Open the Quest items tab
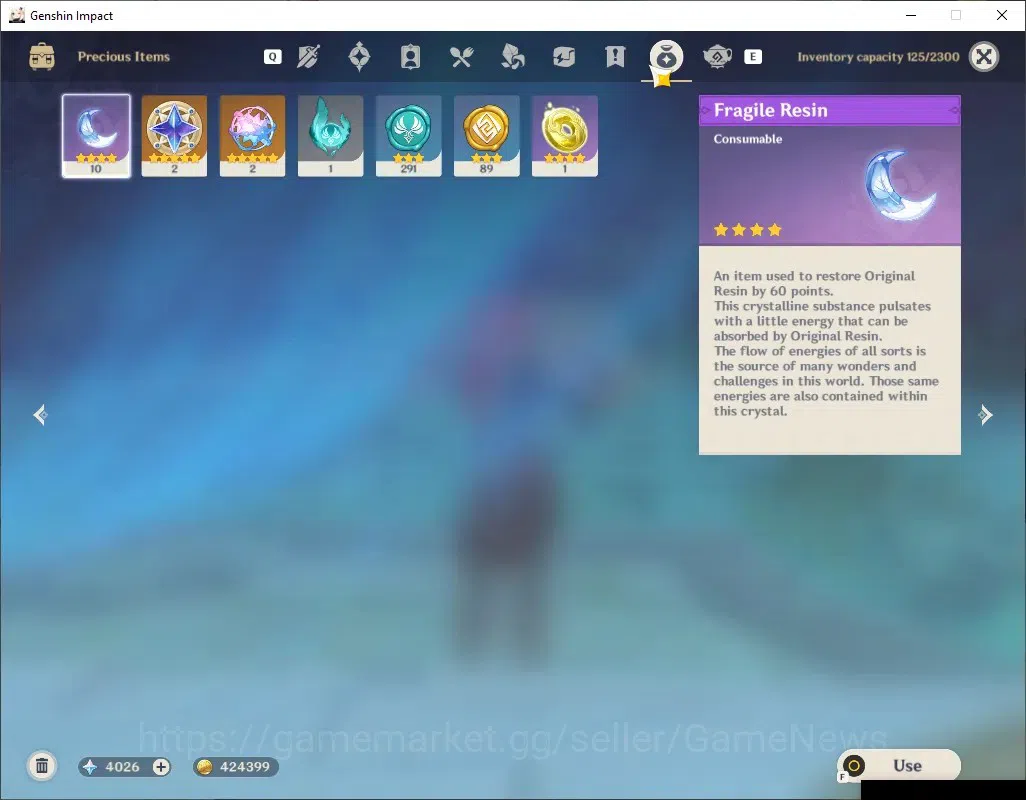The height and width of the screenshot is (800, 1026). tap(615, 57)
